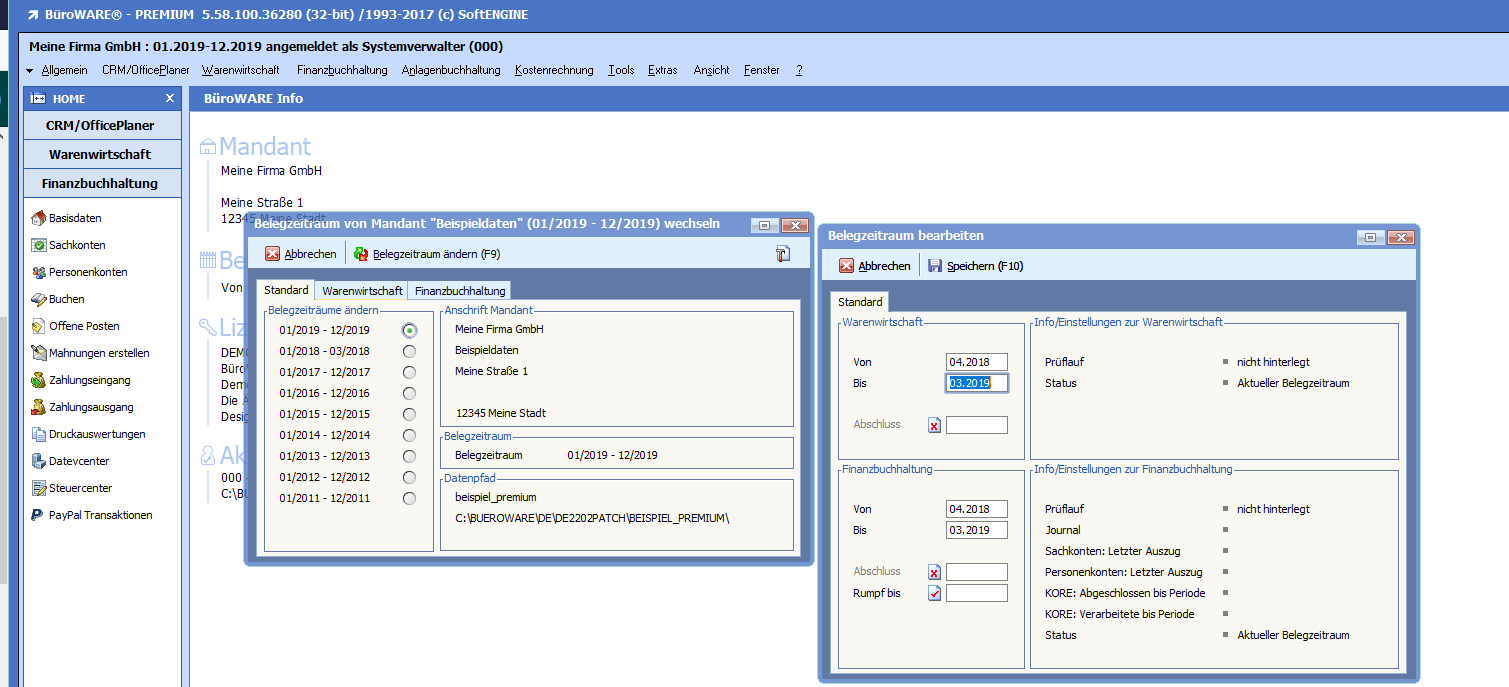Open the Kostenrechnung menu

point(554,70)
